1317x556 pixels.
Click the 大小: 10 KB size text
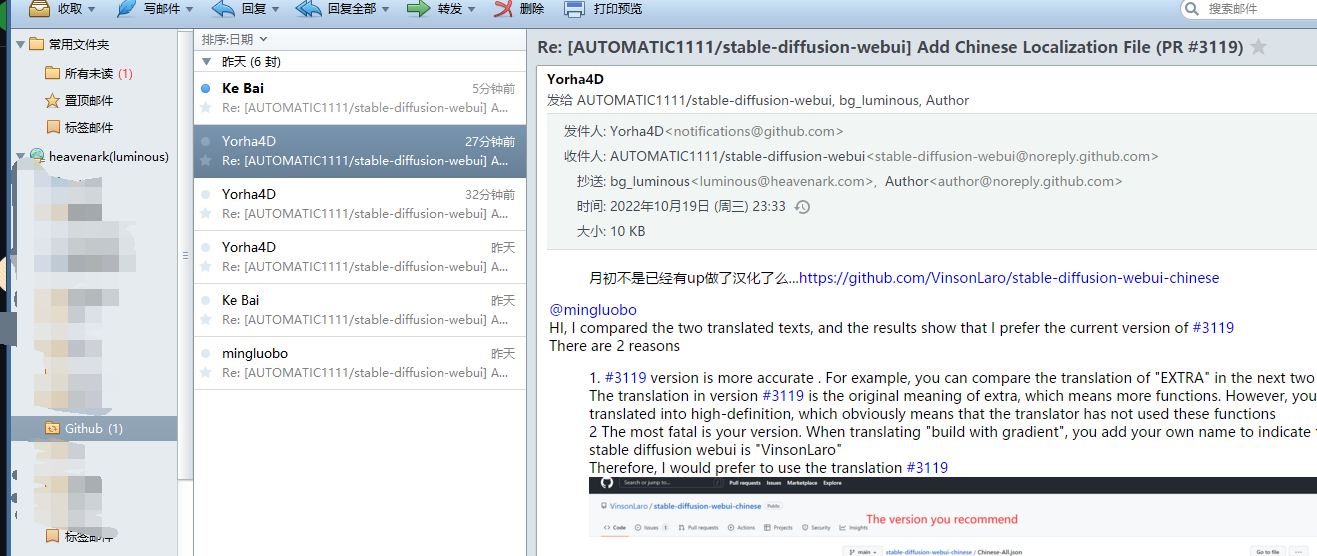pos(611,232)
